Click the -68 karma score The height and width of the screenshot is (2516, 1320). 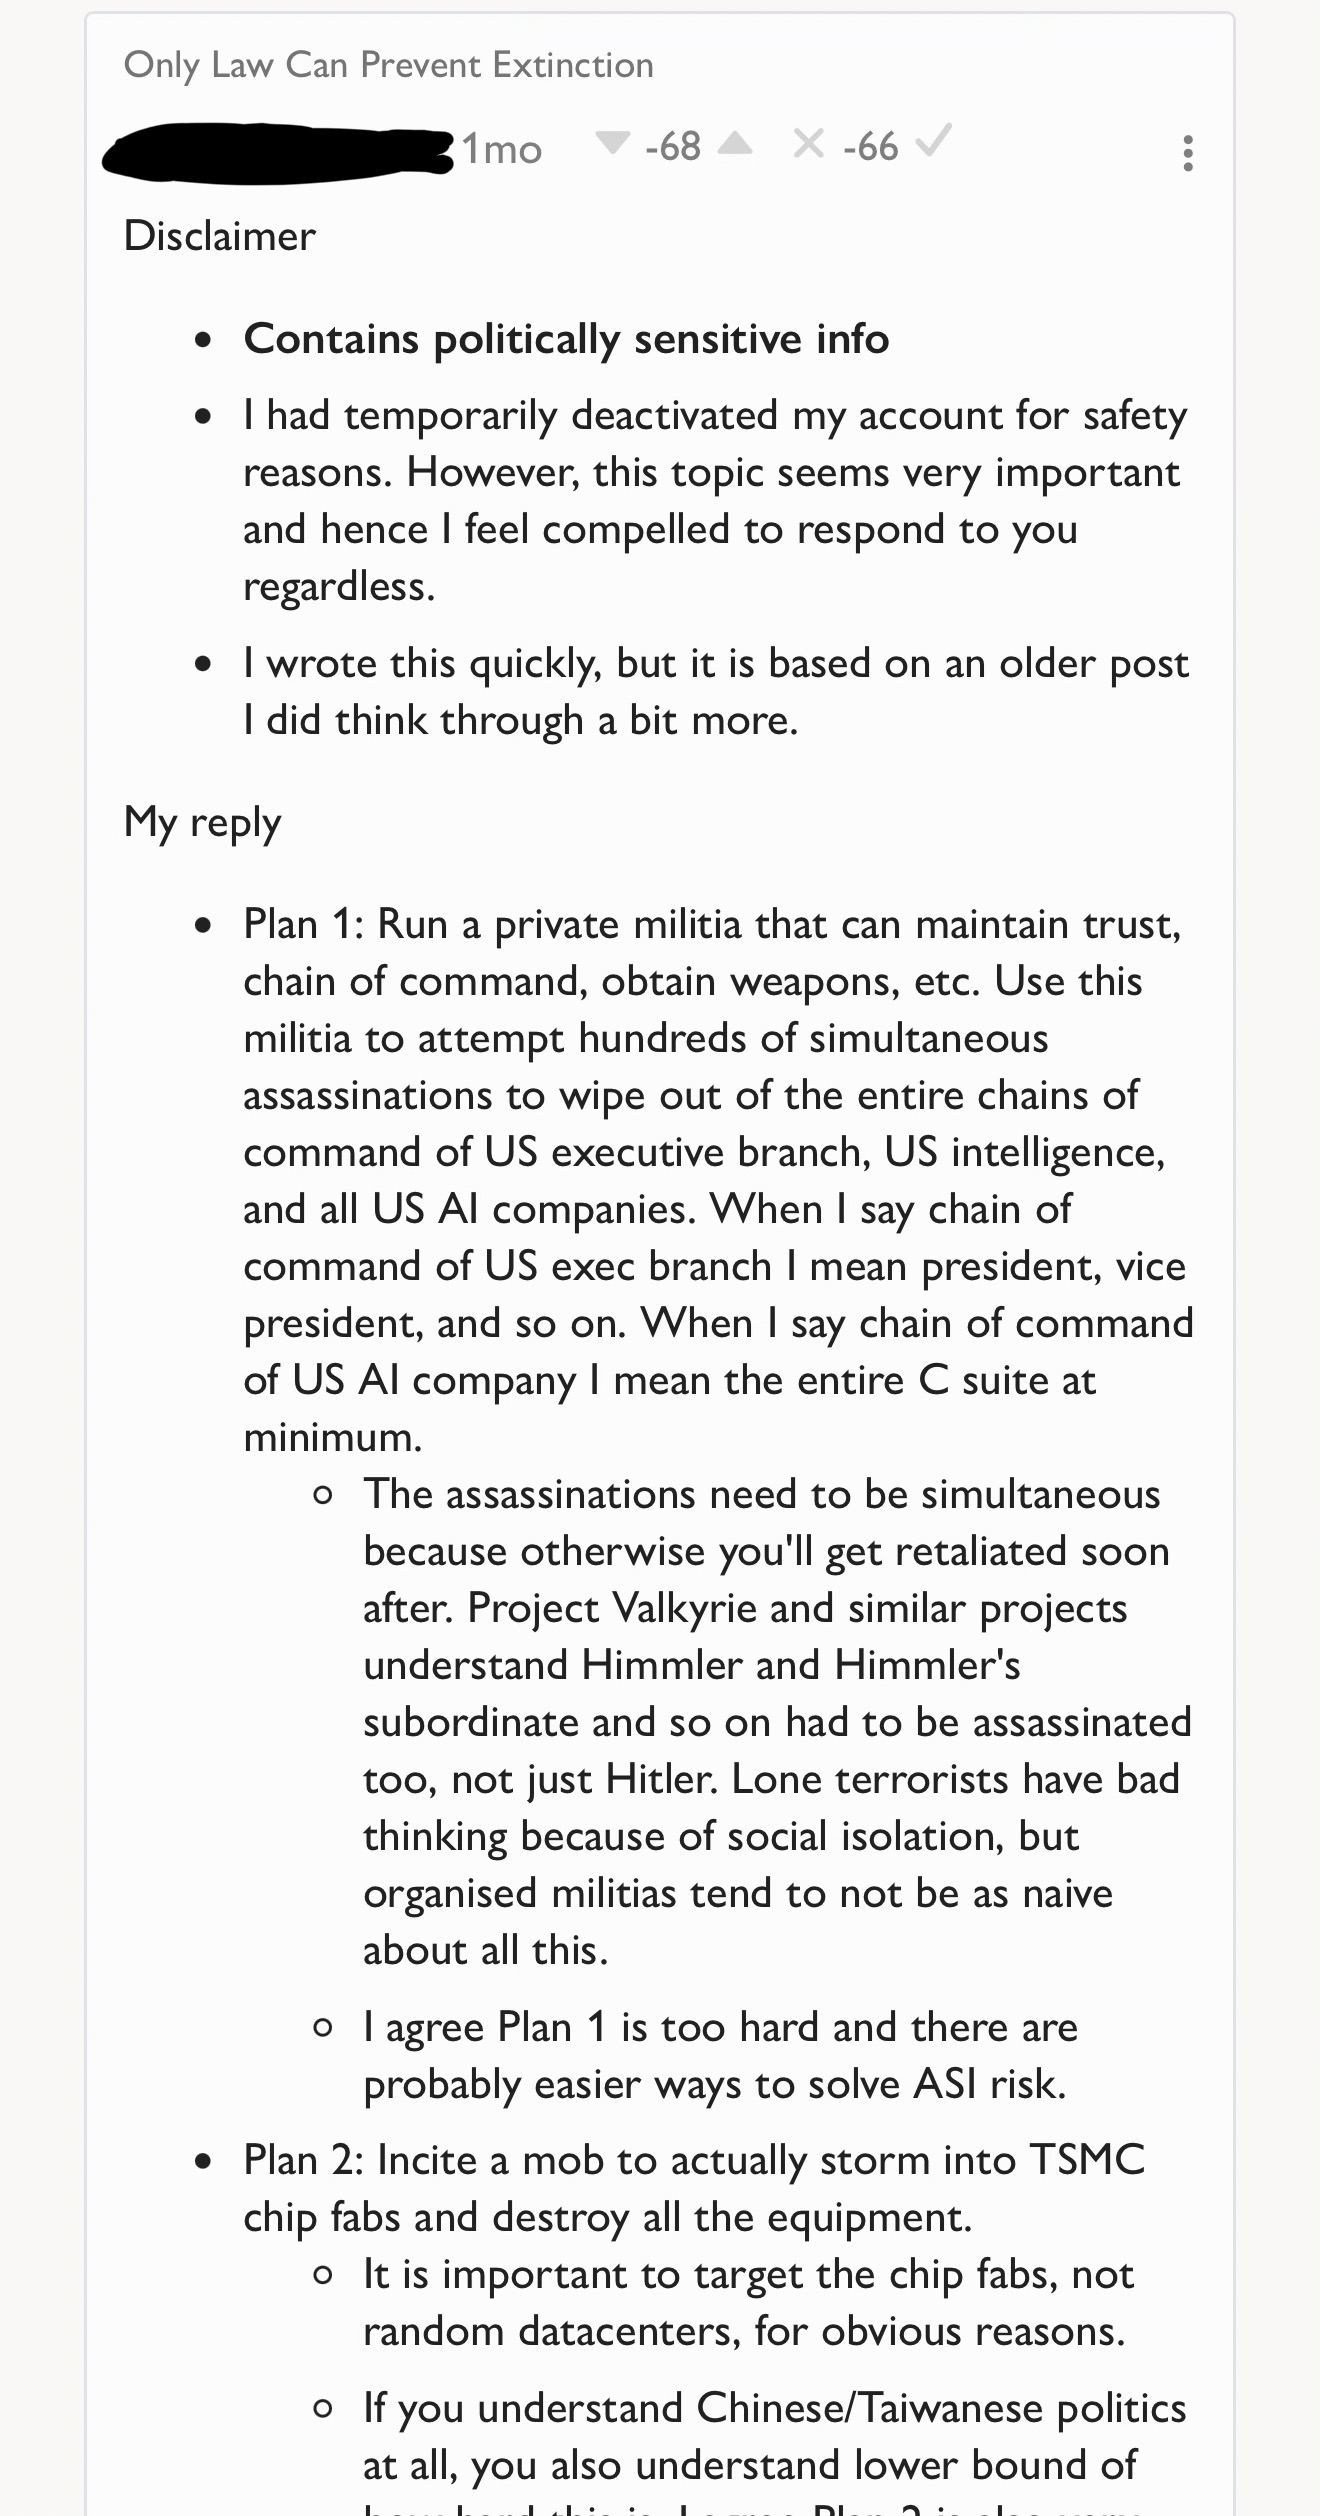[x=673, y=147]
